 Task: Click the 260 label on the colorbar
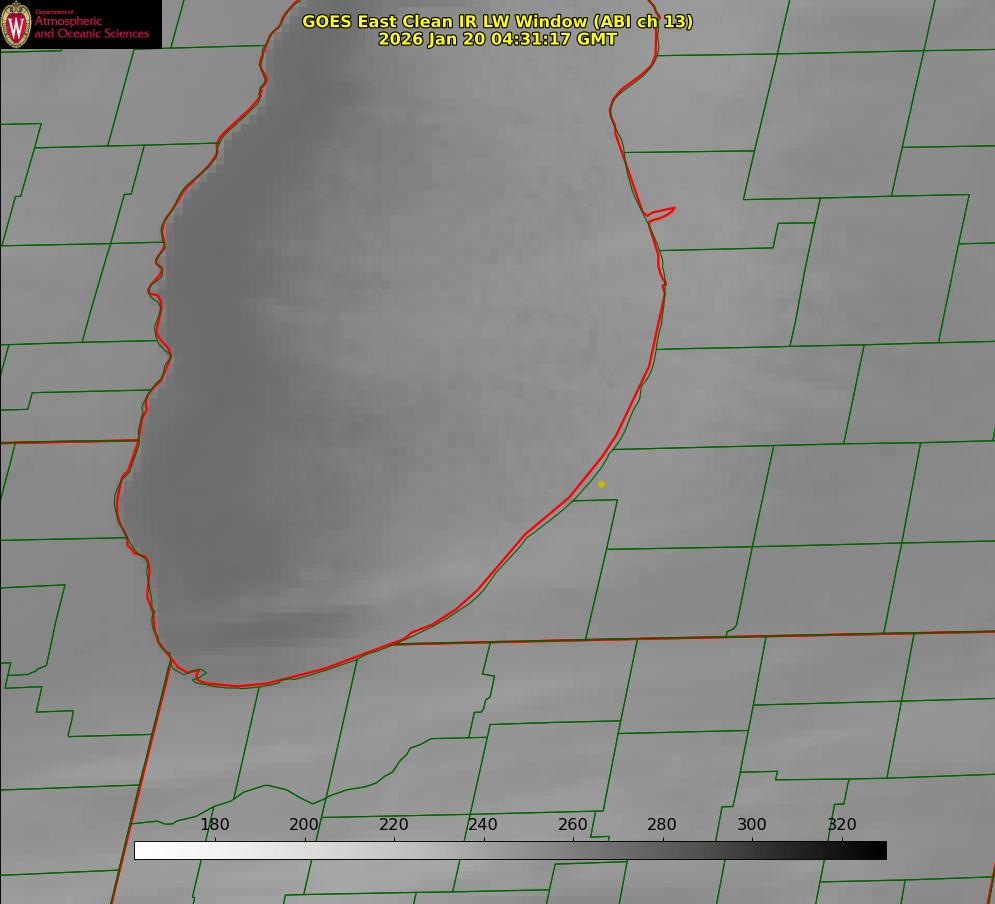point(573,825)
